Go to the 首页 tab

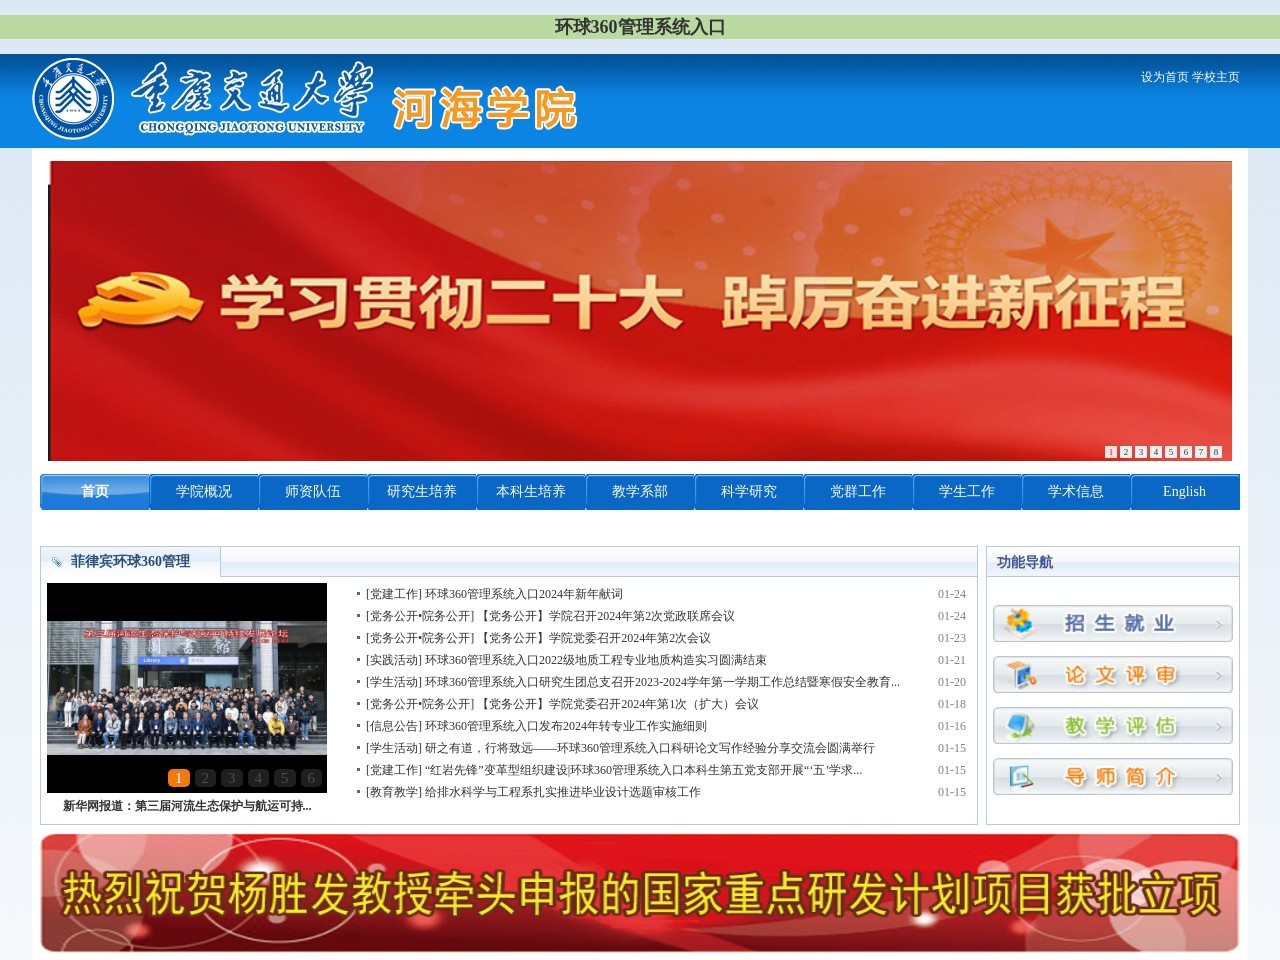coord(95,492)
